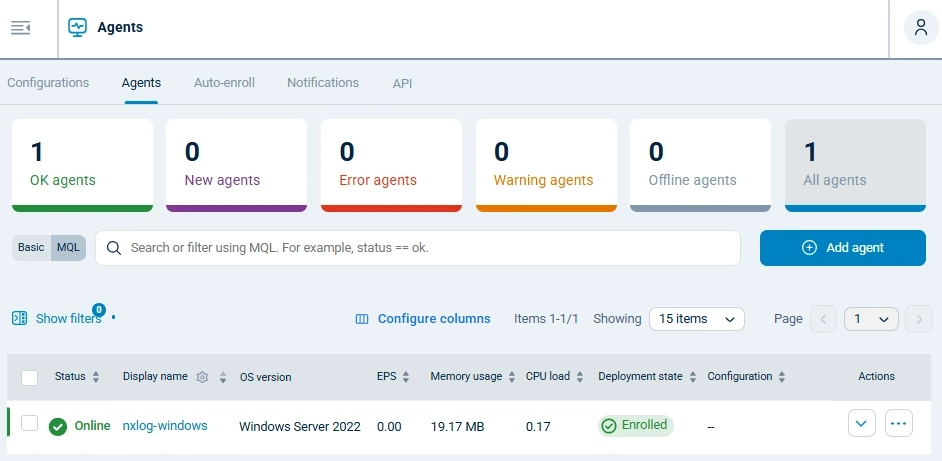Expand the nxlog-windows row chevron

[861, 424]
